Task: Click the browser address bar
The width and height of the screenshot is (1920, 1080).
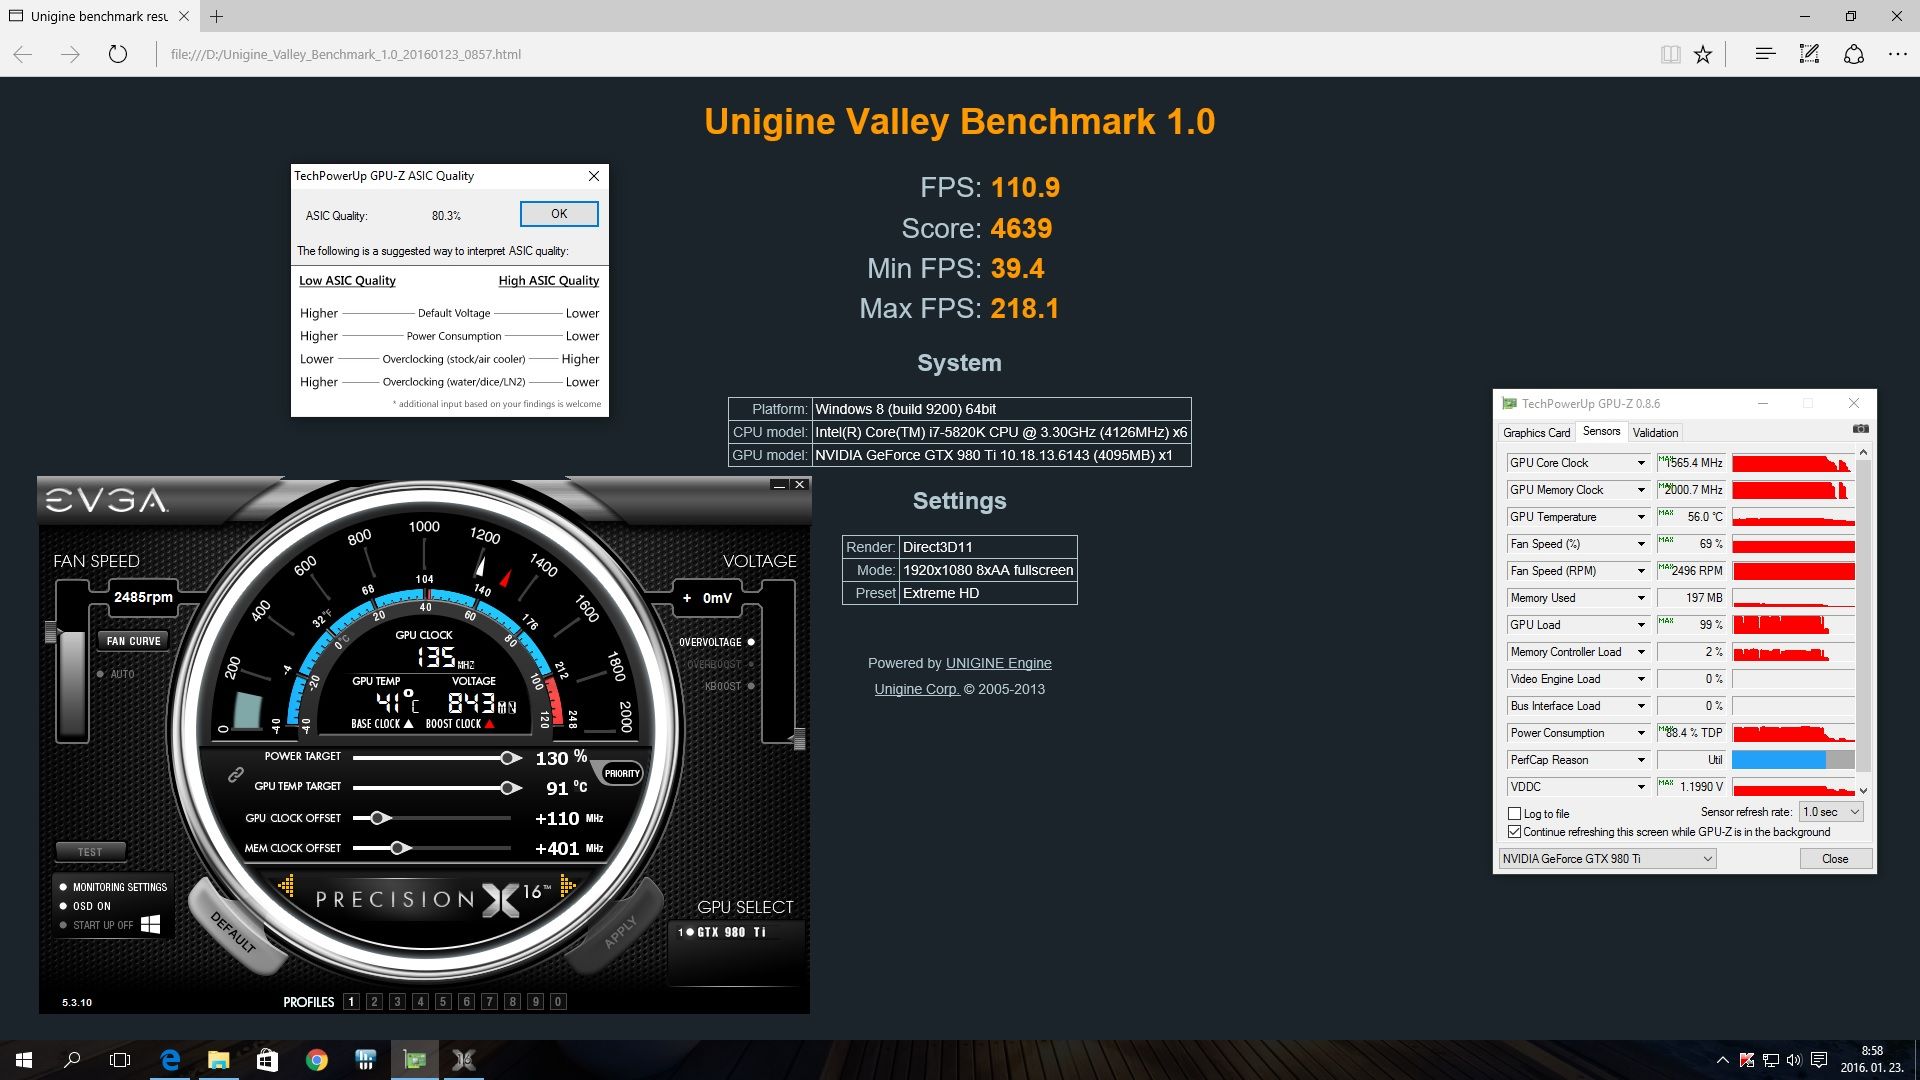Action: pos(900,54)
